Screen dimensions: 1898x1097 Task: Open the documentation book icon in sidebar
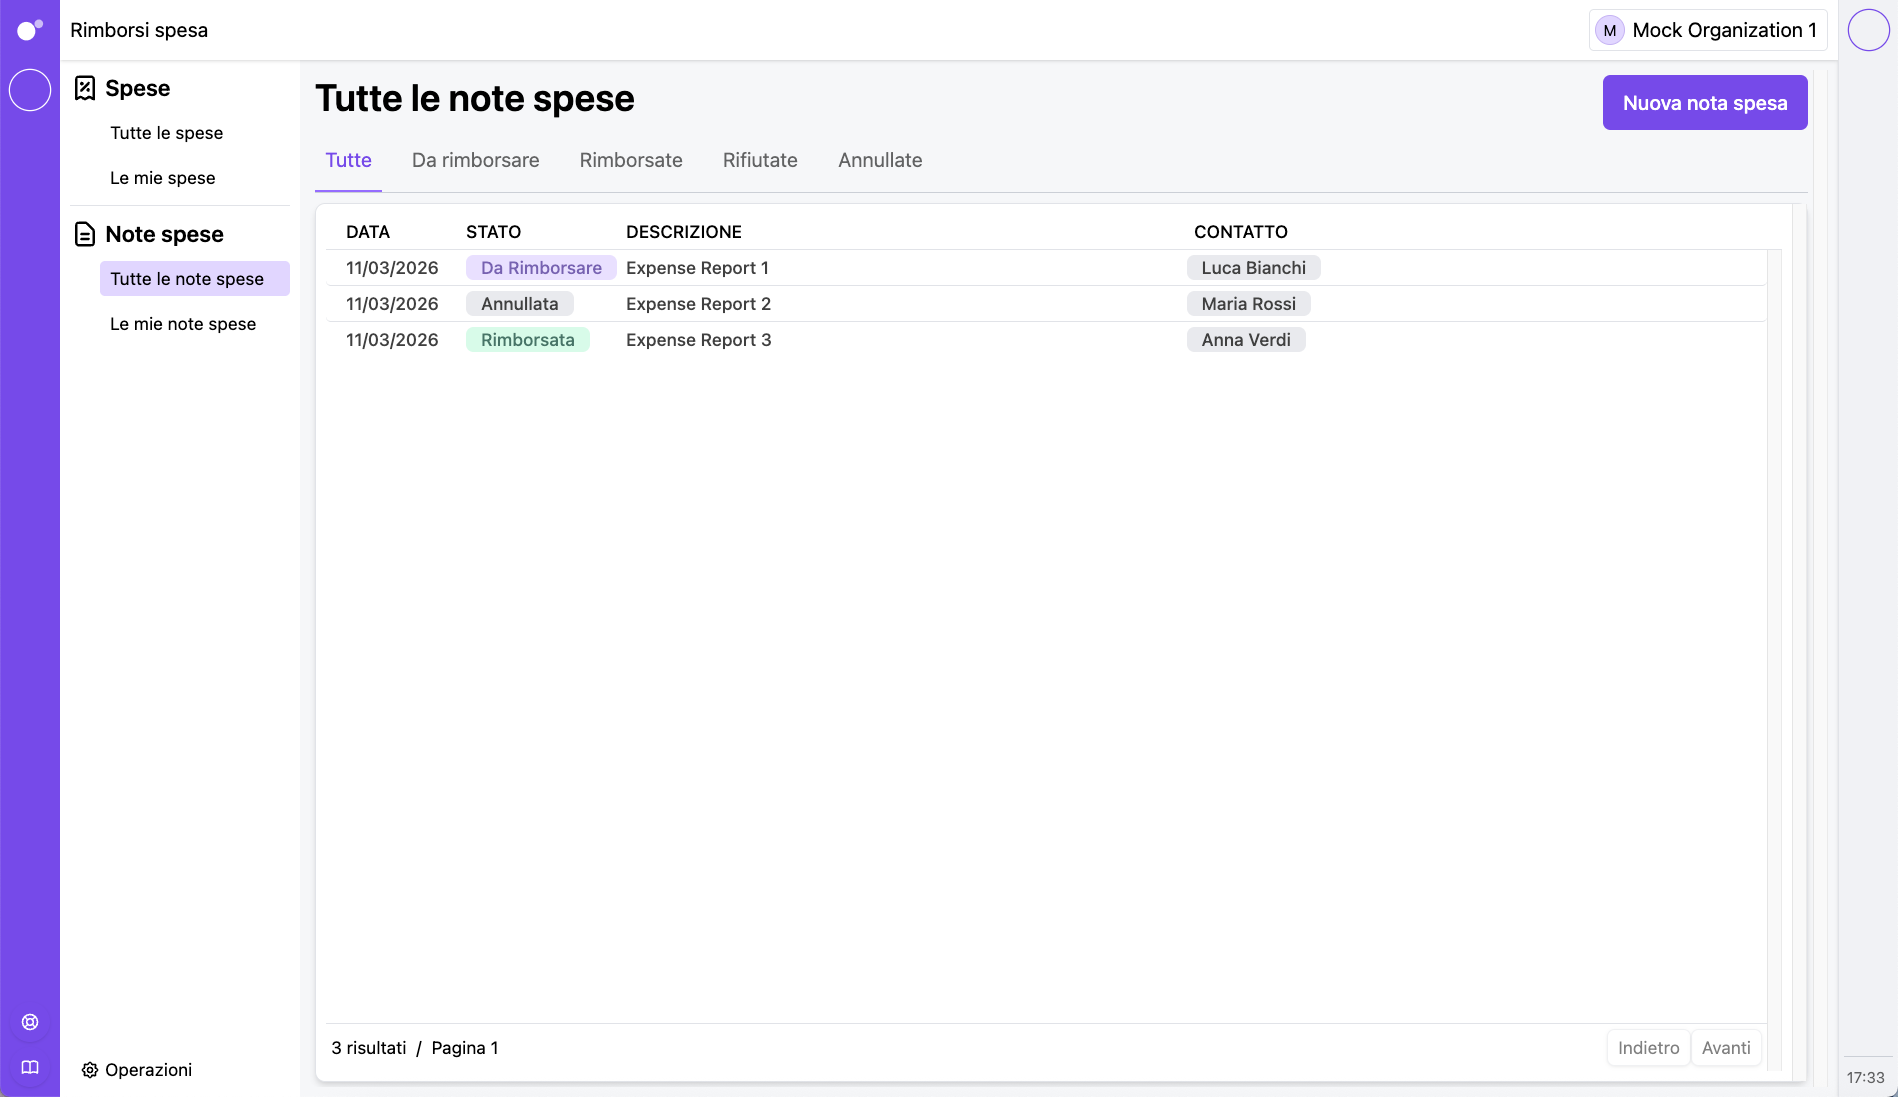tap(29, 1067)
